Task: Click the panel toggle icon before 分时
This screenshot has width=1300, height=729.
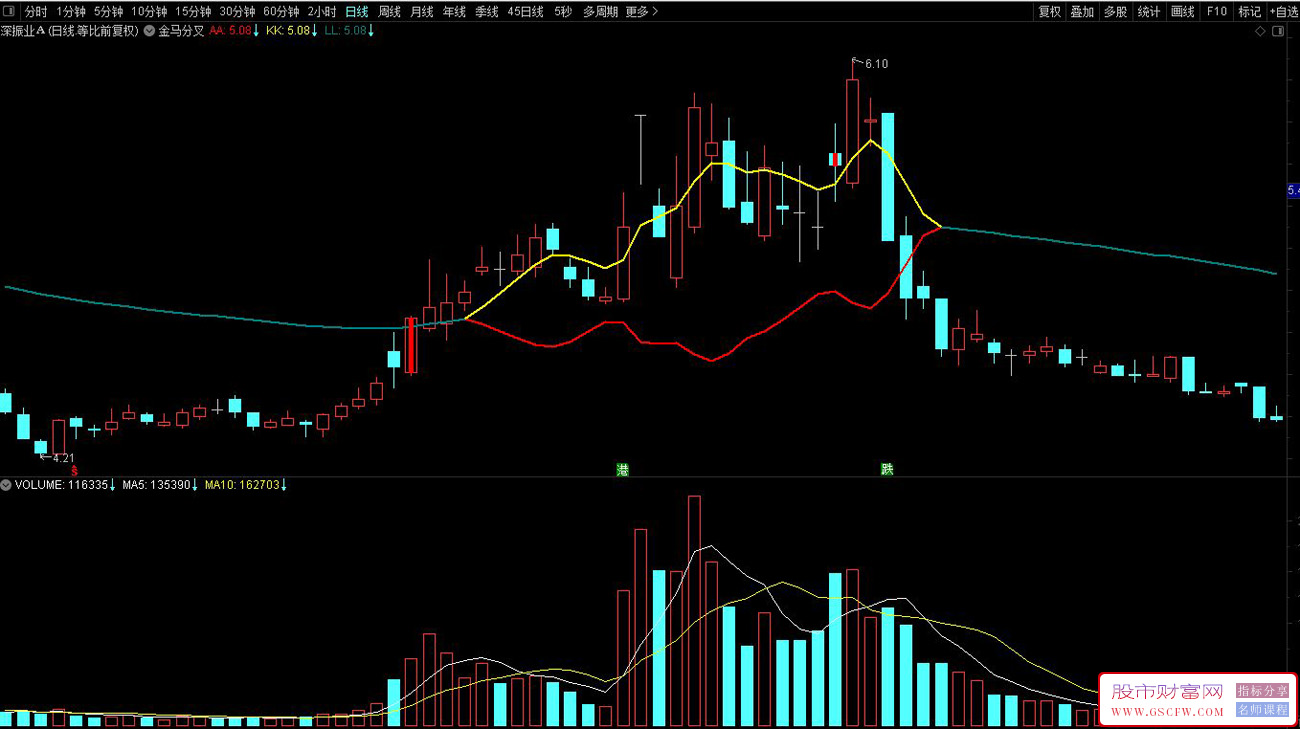Action: [9, 12]
